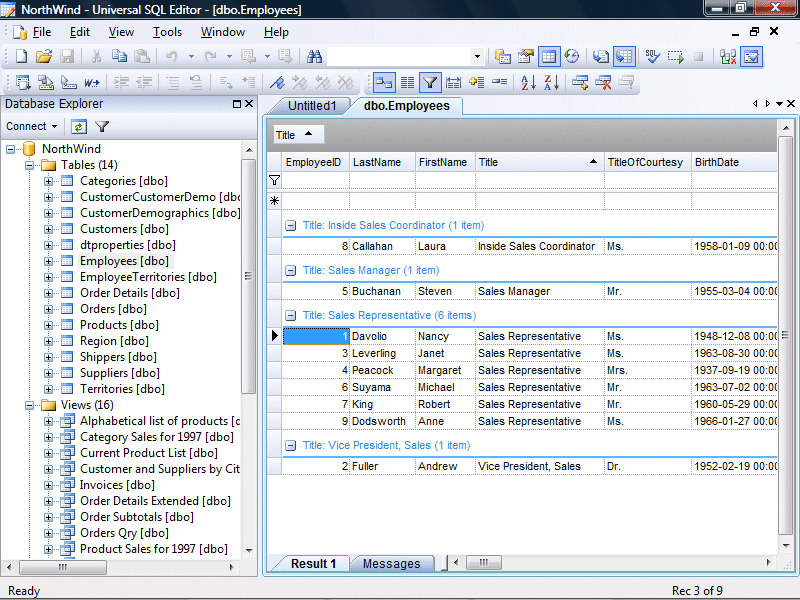Click the FirstName cell containing Margaret

pos(445,370)
